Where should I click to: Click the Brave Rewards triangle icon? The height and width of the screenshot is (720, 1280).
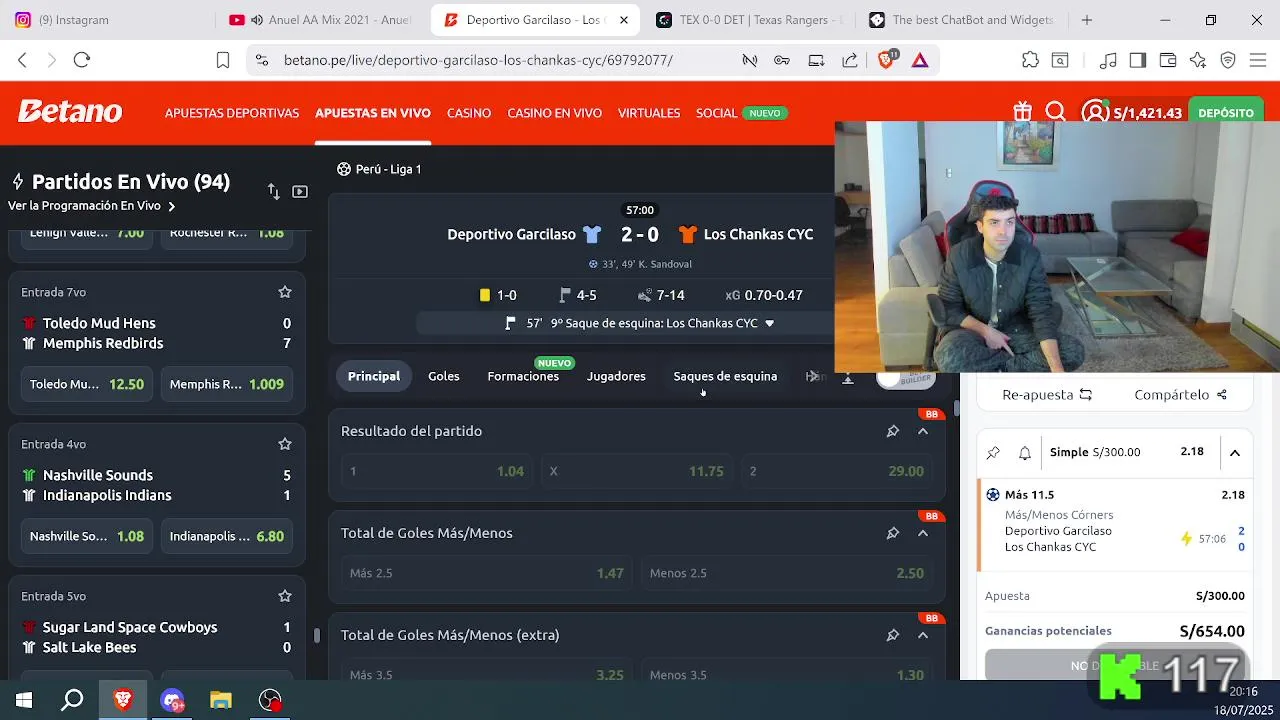[x=920, y=60]
